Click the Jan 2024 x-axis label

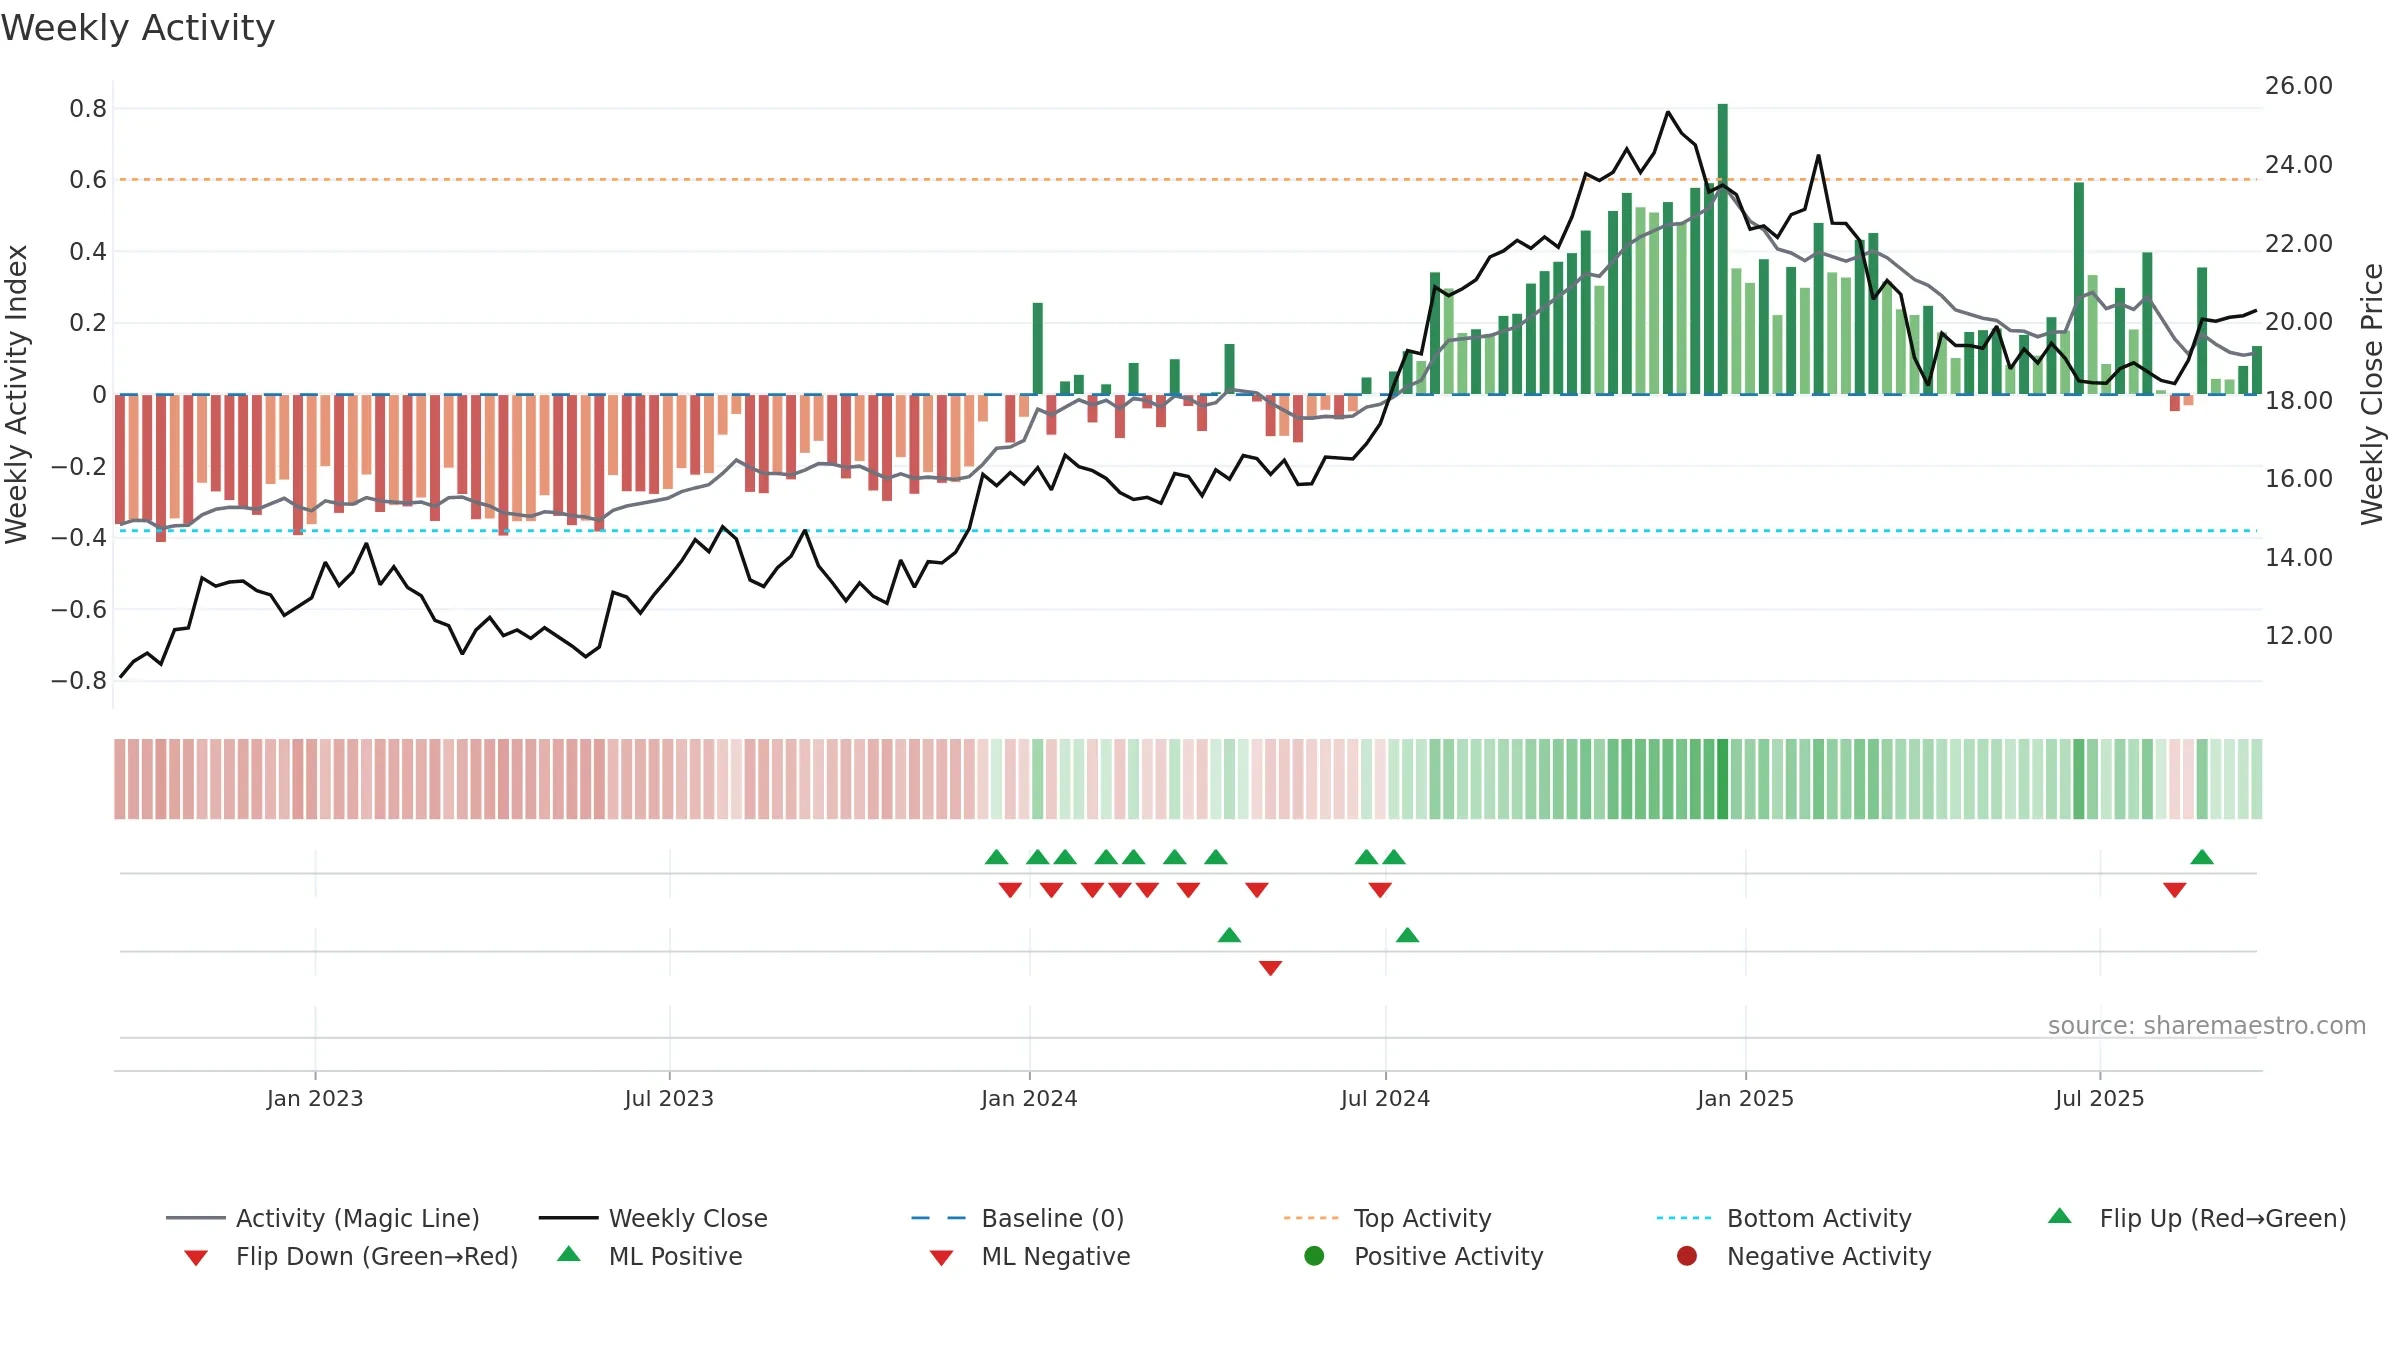(1030, 1099)
